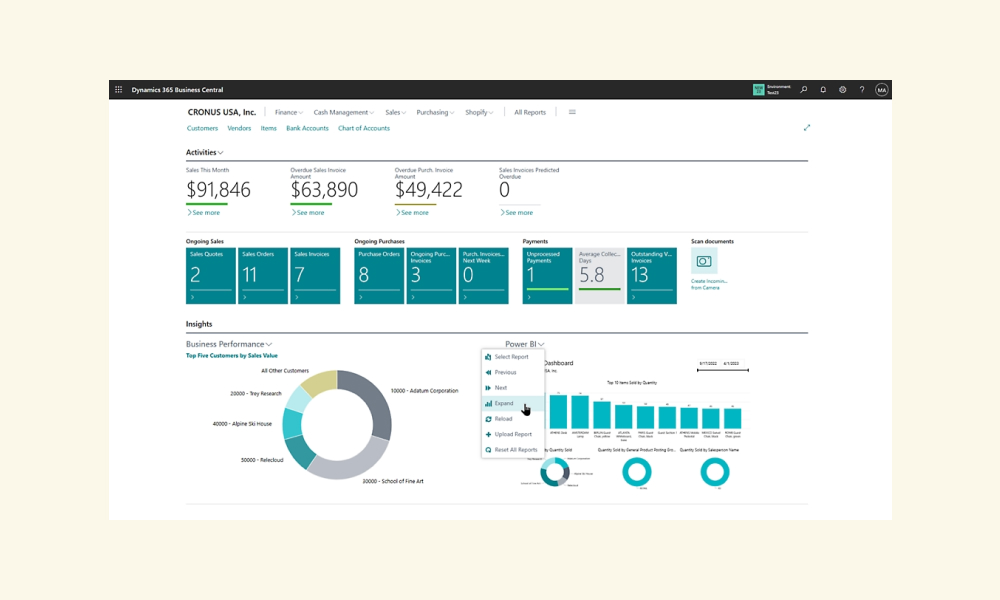Open the Ongoing Purch. Invoices tile
The image size is (1000, 600).
click(431, 275)
